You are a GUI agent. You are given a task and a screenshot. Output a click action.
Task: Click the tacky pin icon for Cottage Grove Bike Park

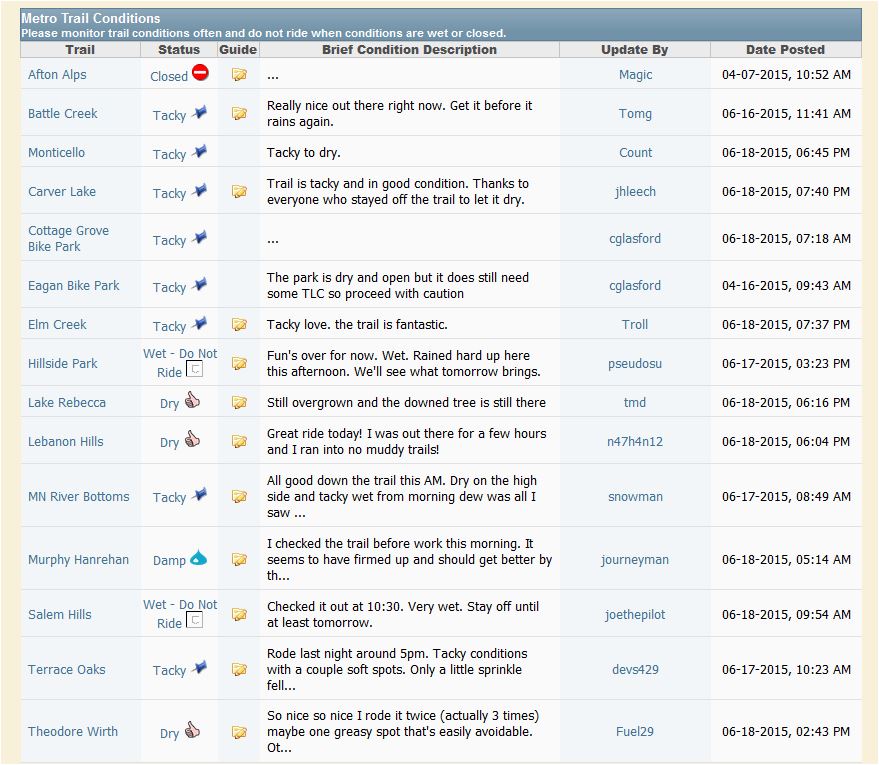pos(200,238)
